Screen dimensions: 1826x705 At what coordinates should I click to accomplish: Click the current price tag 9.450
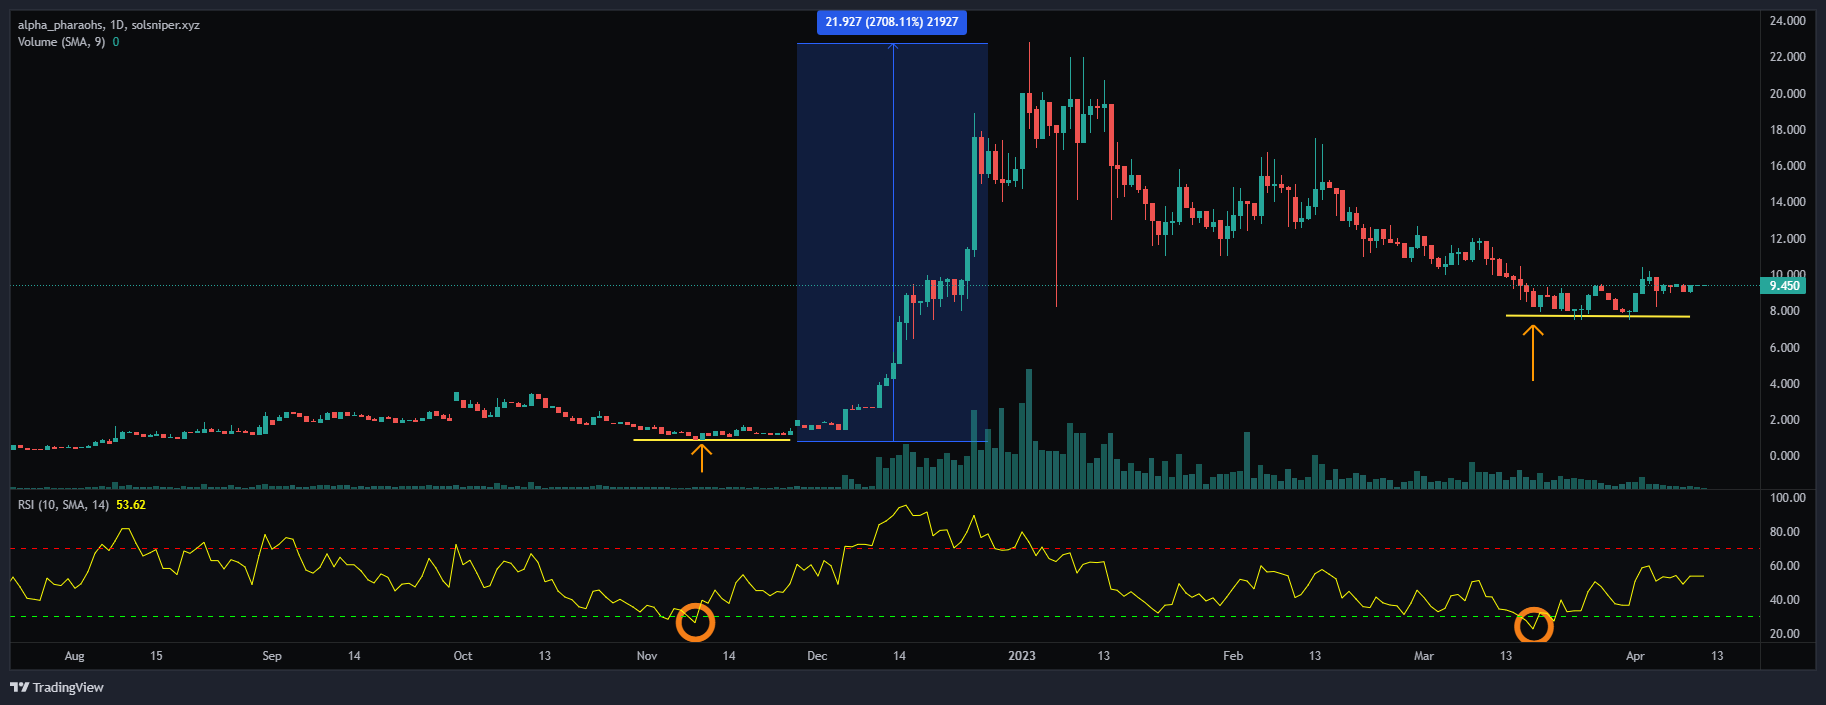1784,286
